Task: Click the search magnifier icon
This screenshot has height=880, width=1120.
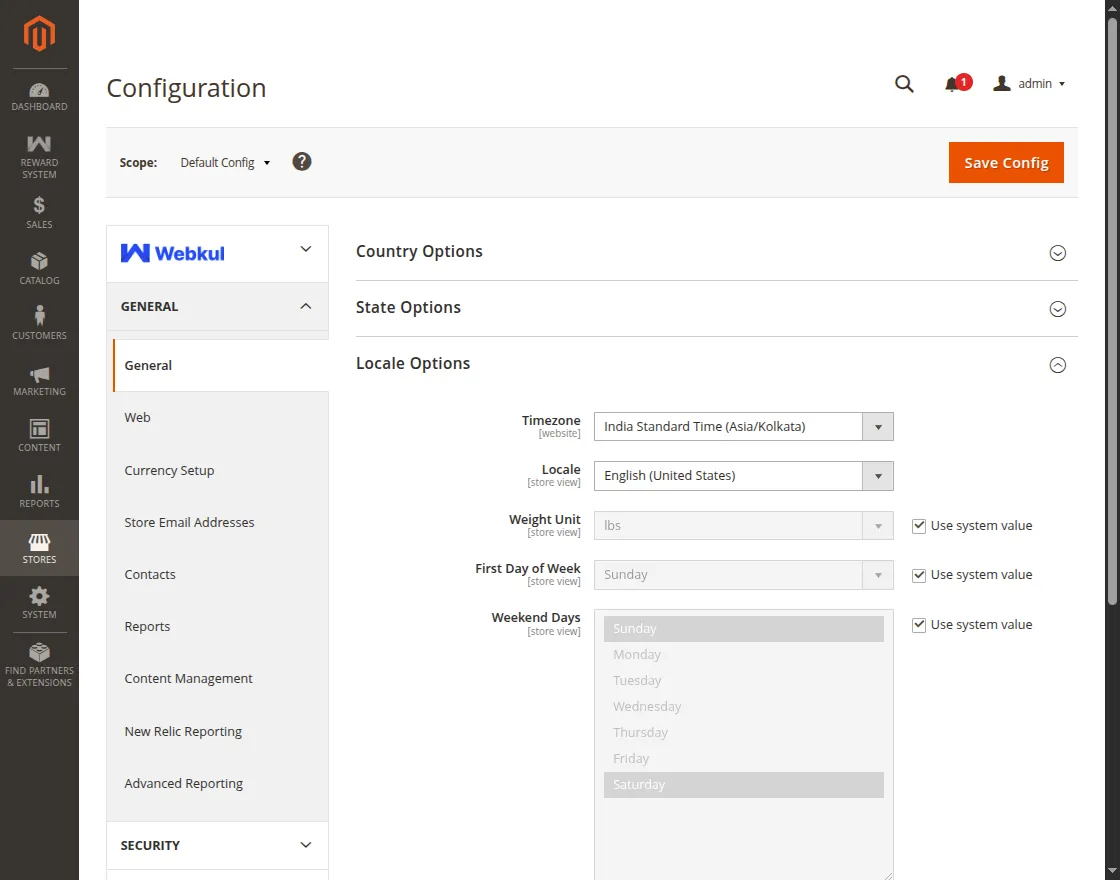Action: tap(904, 84)
